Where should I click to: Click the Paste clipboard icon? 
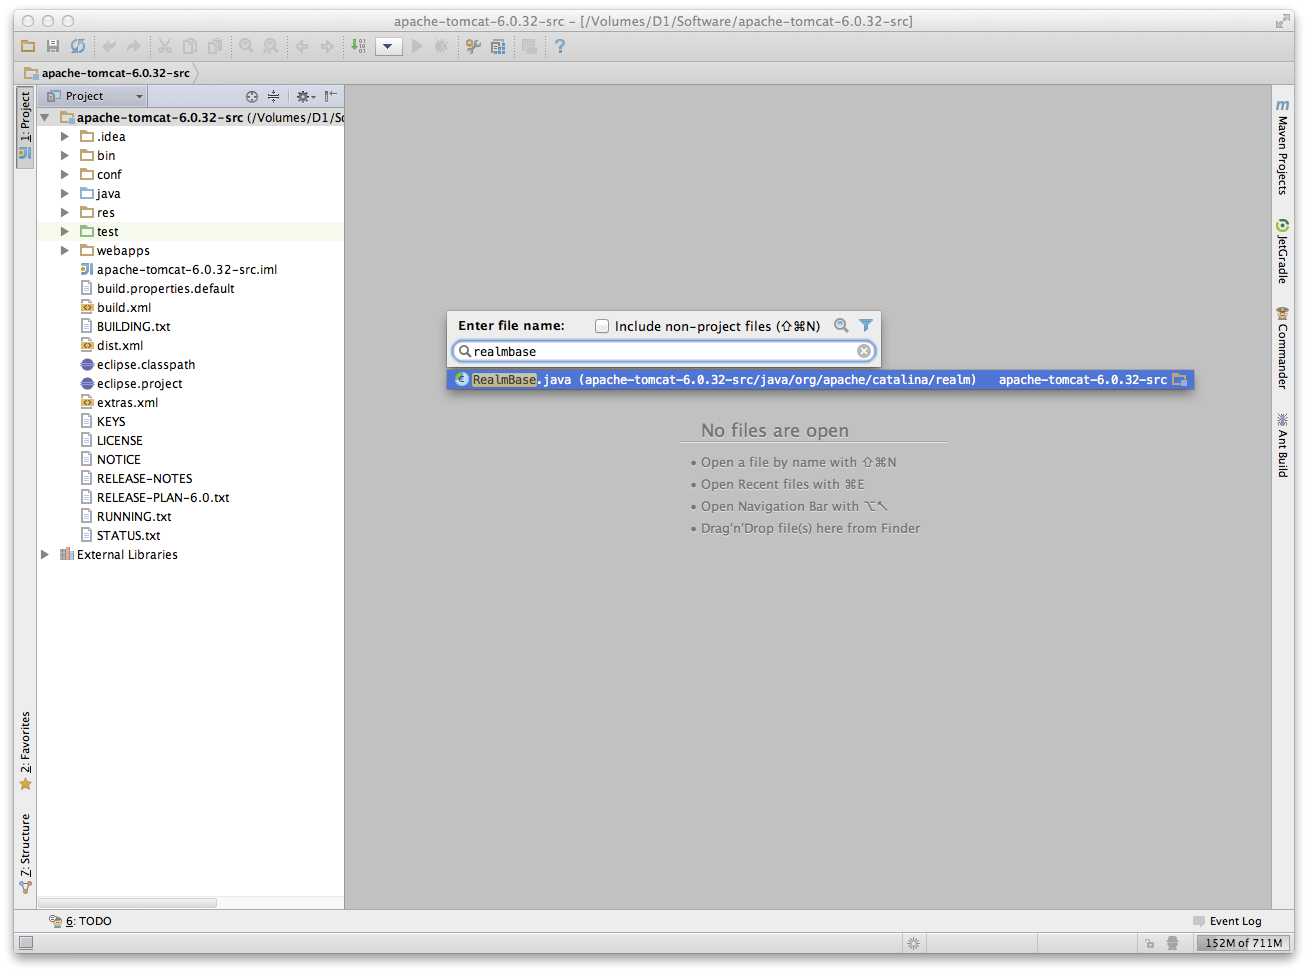tap(215, 46)
